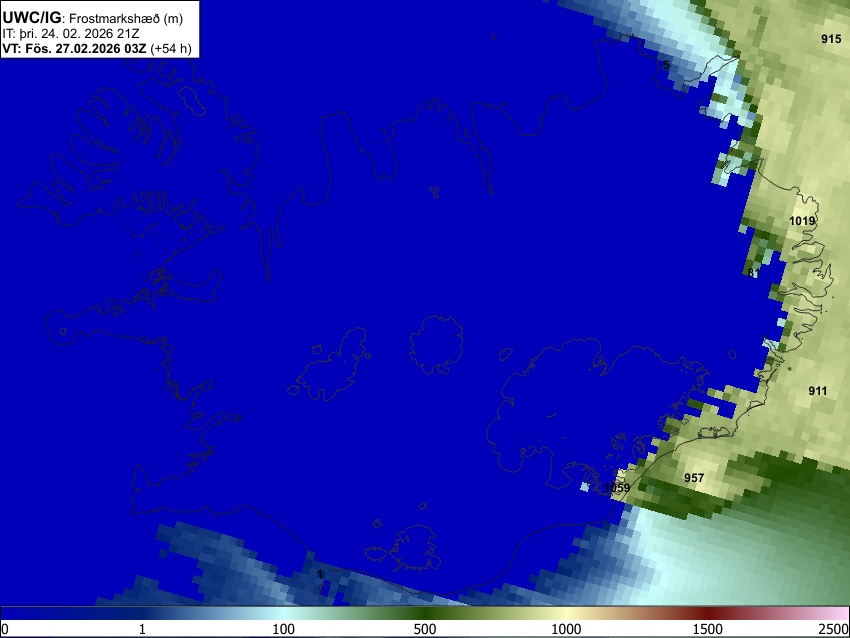Click the color scale label 500
850x638 pixels.
[424, 629]
